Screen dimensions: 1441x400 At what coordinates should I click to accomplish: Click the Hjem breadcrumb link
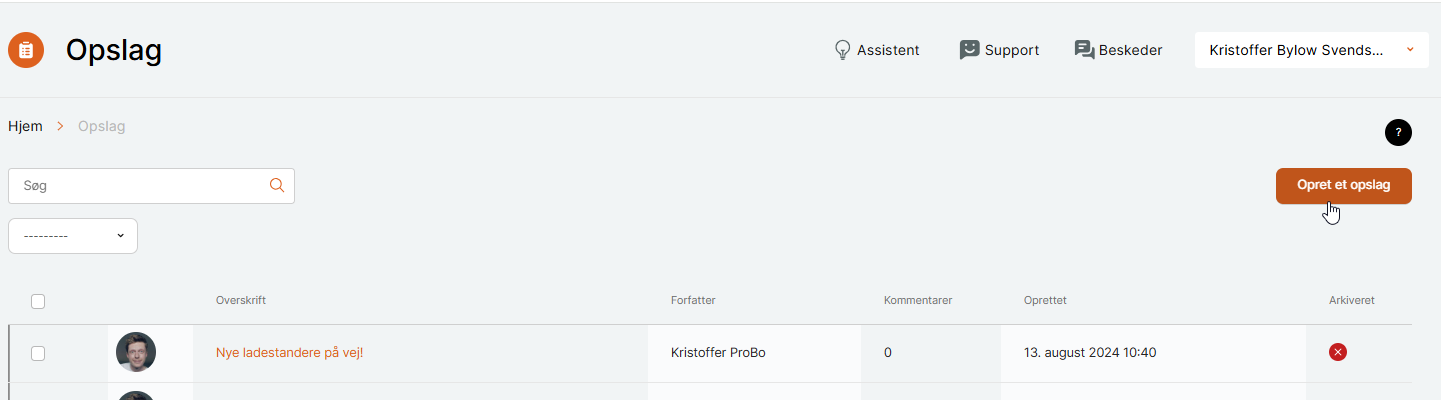click(25, 126)
